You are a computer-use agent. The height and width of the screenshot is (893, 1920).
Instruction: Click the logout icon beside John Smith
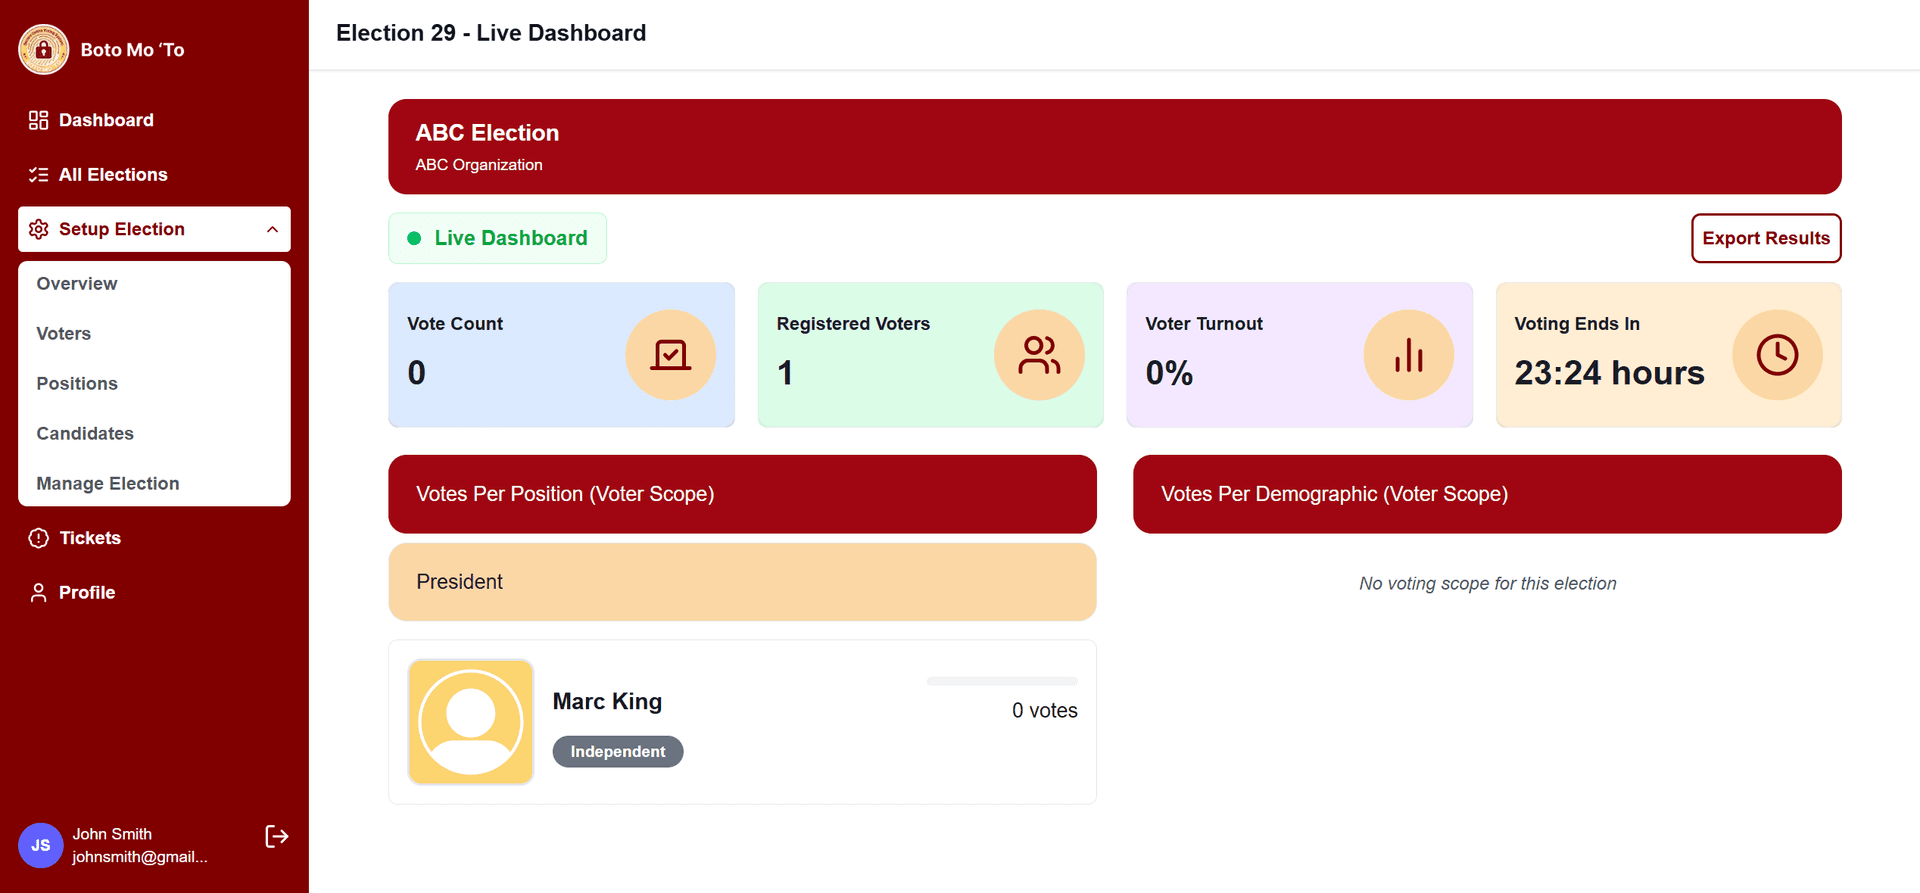point(276,836)
